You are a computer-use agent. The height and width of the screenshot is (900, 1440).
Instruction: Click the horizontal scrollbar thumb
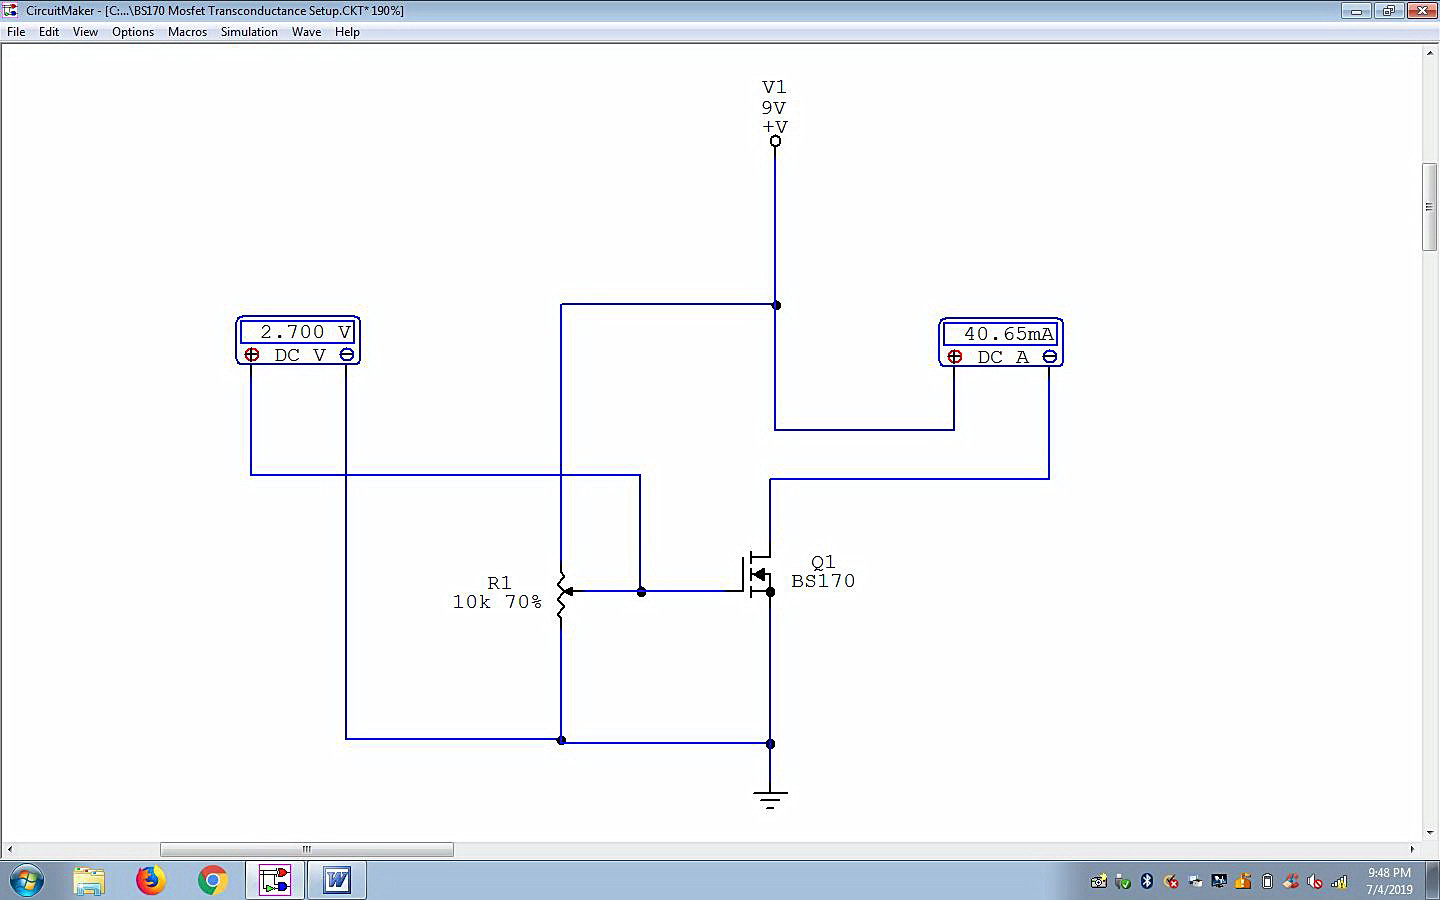pyautogui.click(x=307, y=849)
